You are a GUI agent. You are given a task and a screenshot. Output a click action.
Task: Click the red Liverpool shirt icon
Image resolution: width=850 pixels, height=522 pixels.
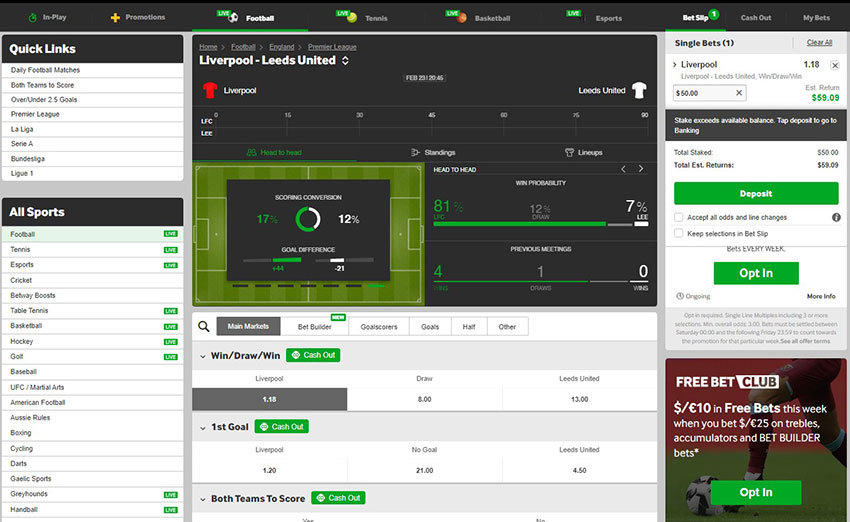[x=210, y=90]
